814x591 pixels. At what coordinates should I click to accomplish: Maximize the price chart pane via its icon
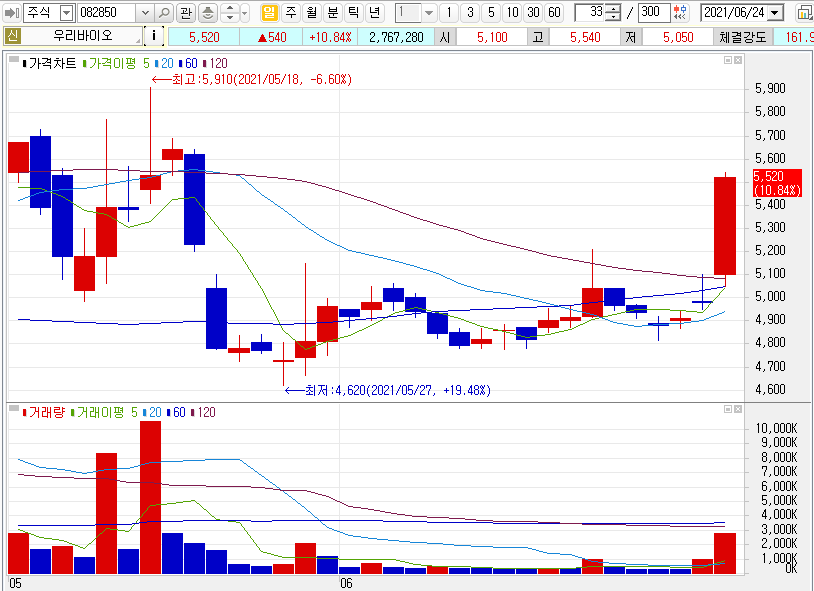pyautogui.click(x=728, y=60)
